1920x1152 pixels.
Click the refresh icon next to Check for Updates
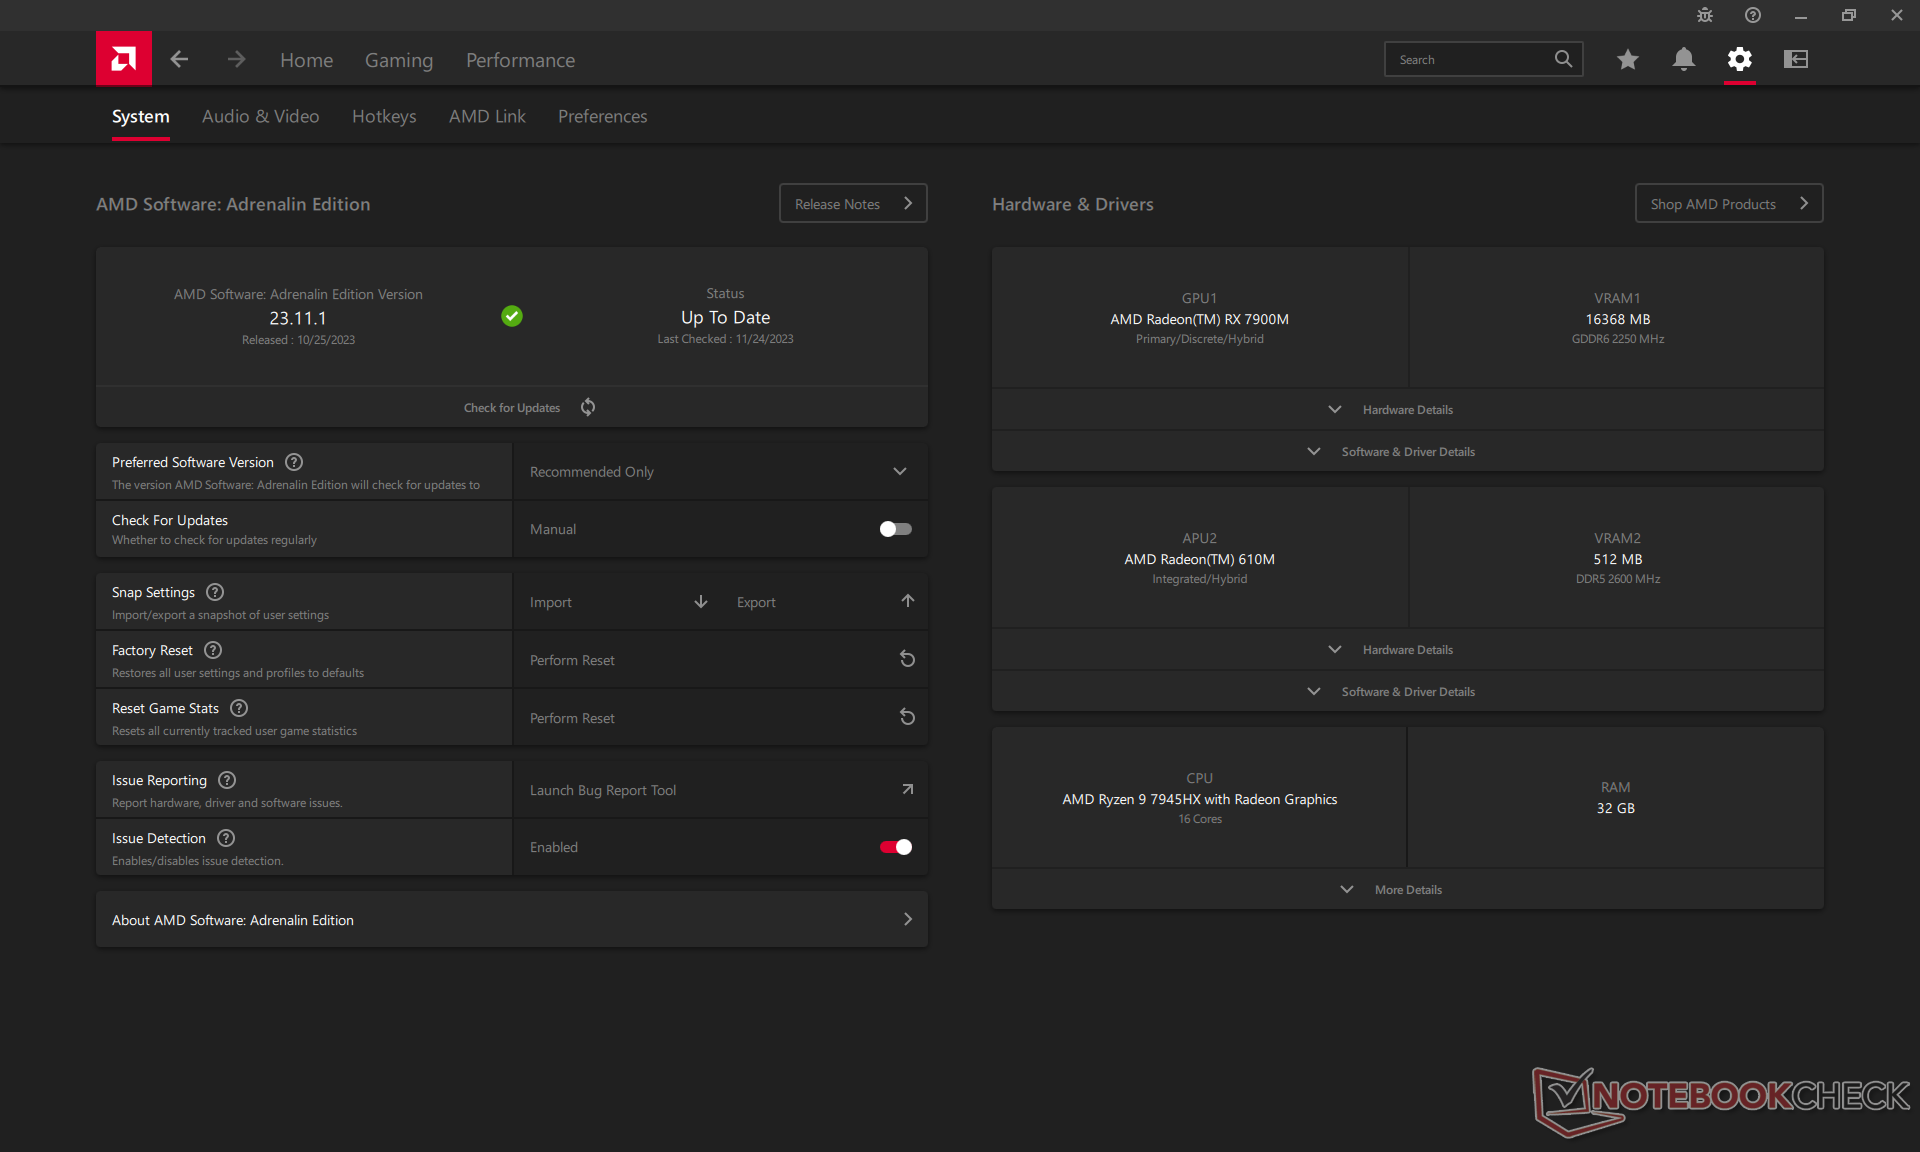point(588,407)
